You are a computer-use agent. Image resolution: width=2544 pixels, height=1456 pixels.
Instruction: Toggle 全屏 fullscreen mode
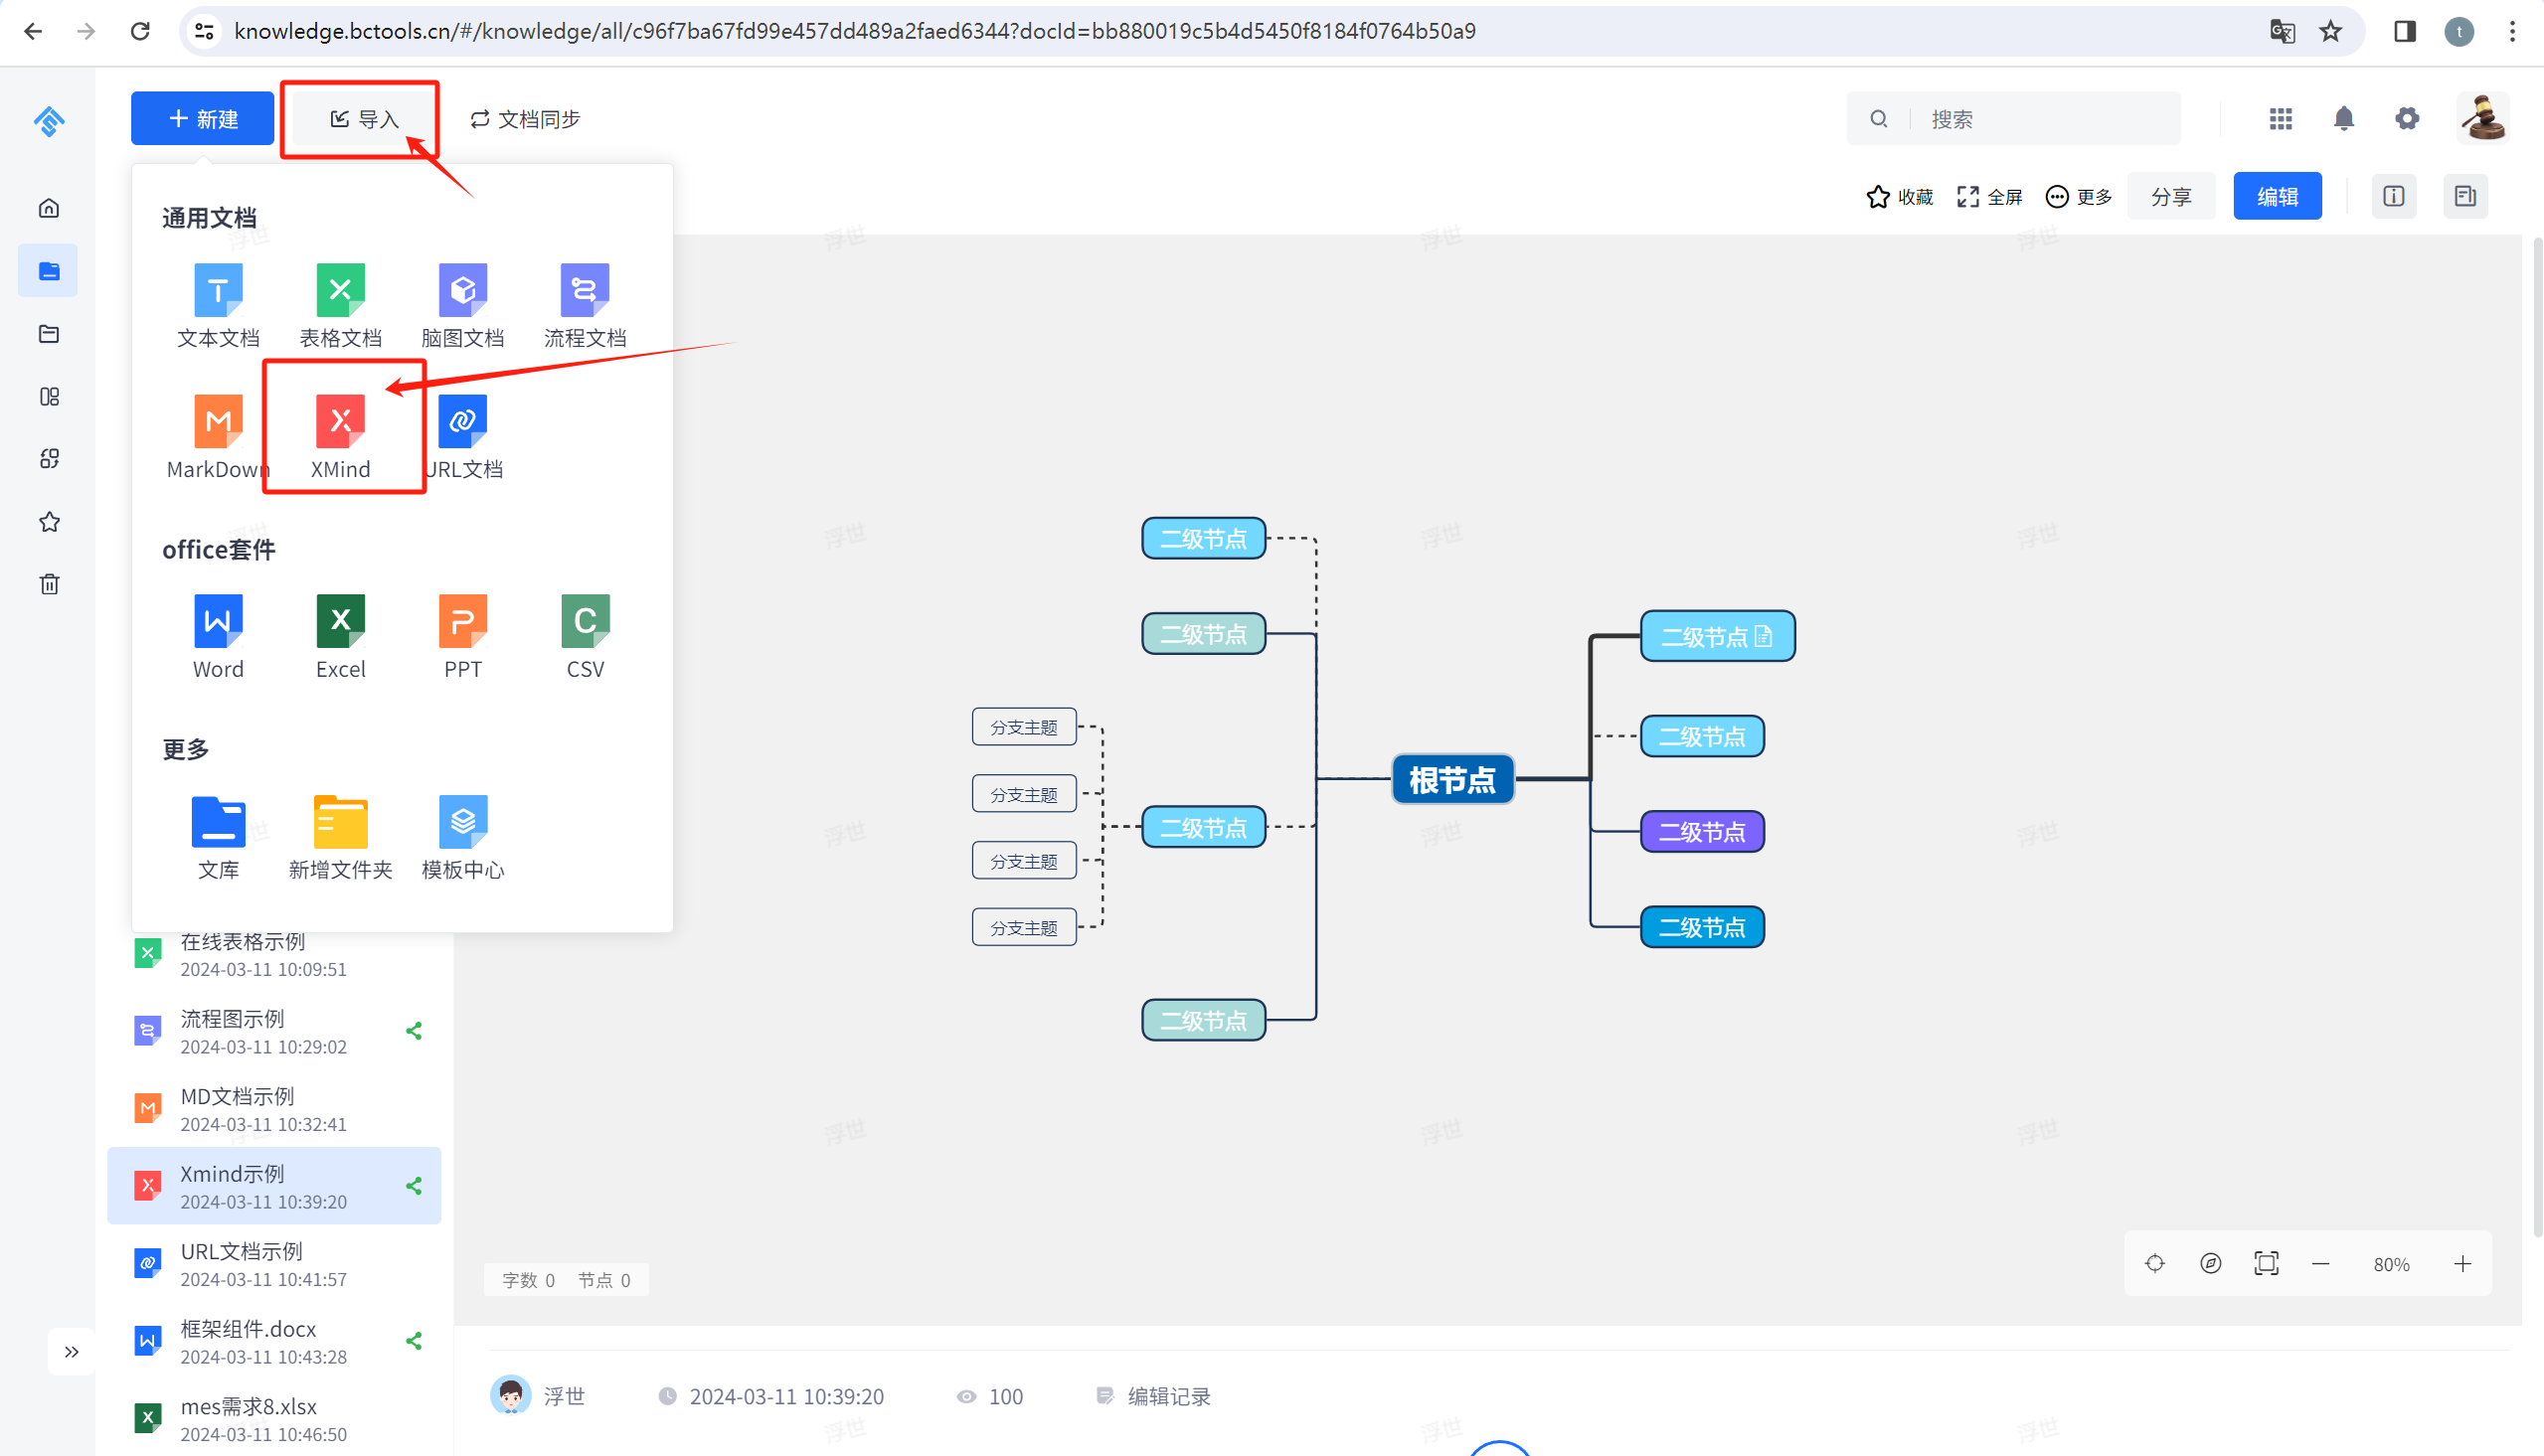(1989, 197)
